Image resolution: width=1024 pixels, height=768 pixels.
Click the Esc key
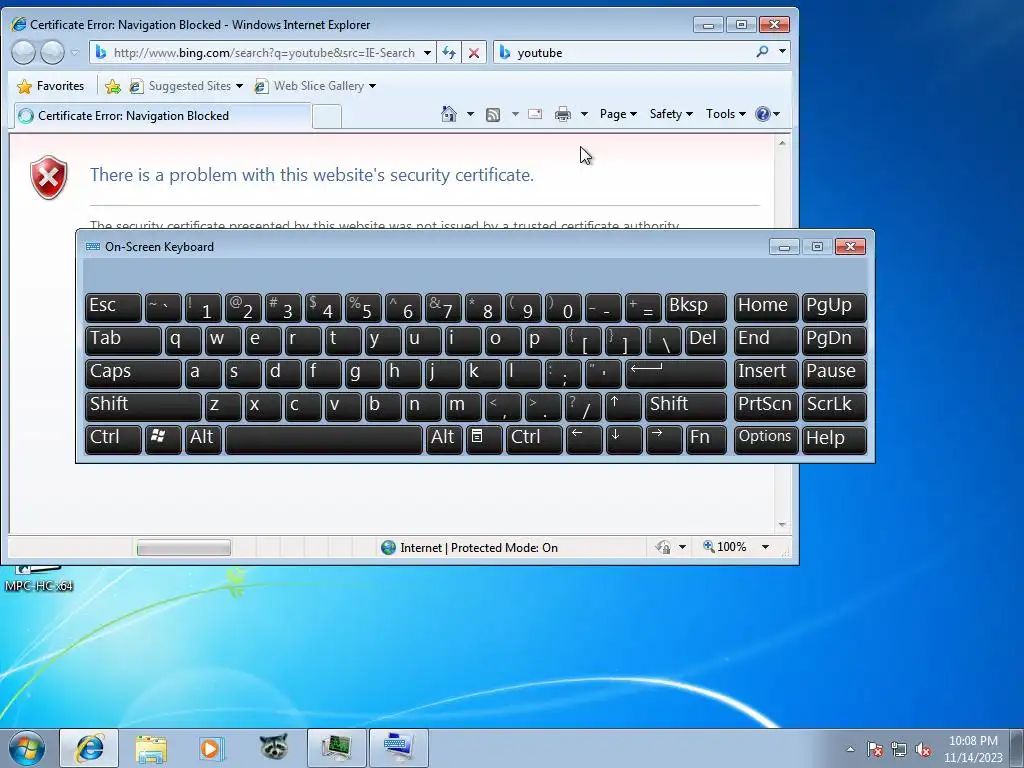coord(113,307)
